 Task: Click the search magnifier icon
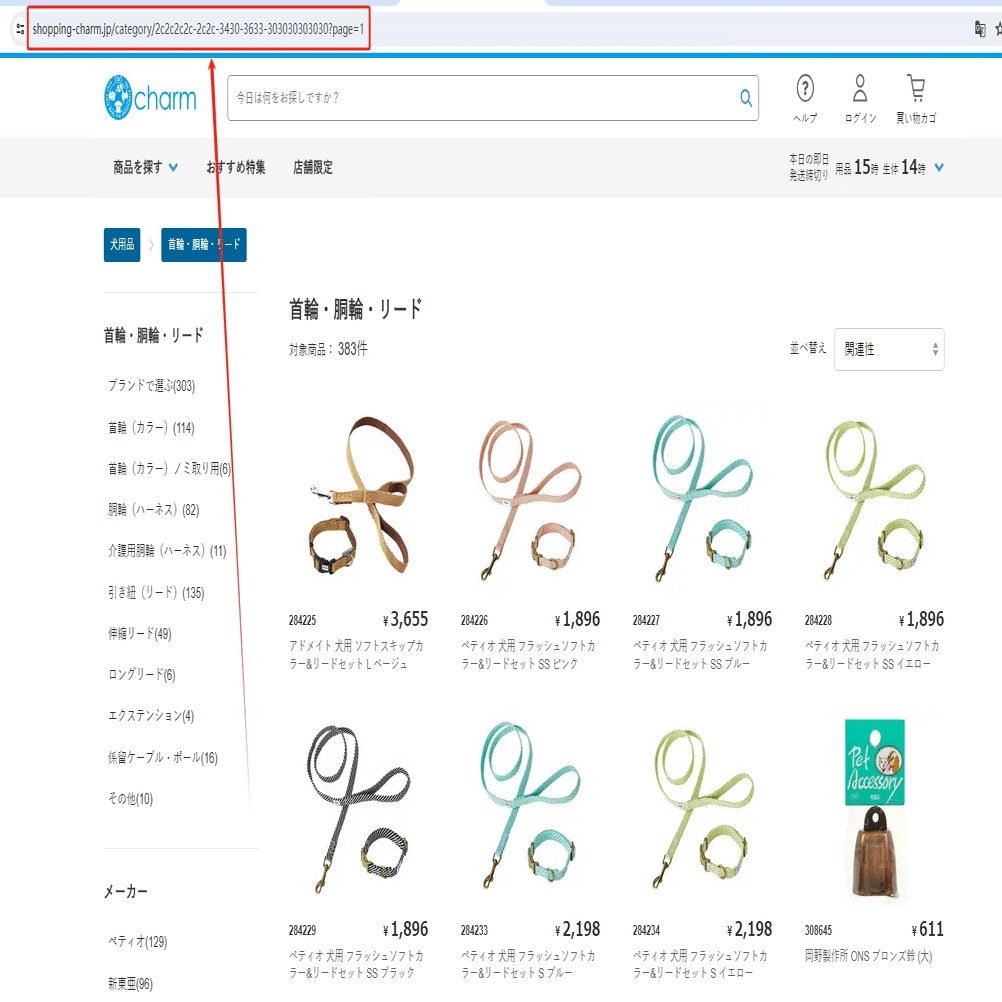pos(746,98)
